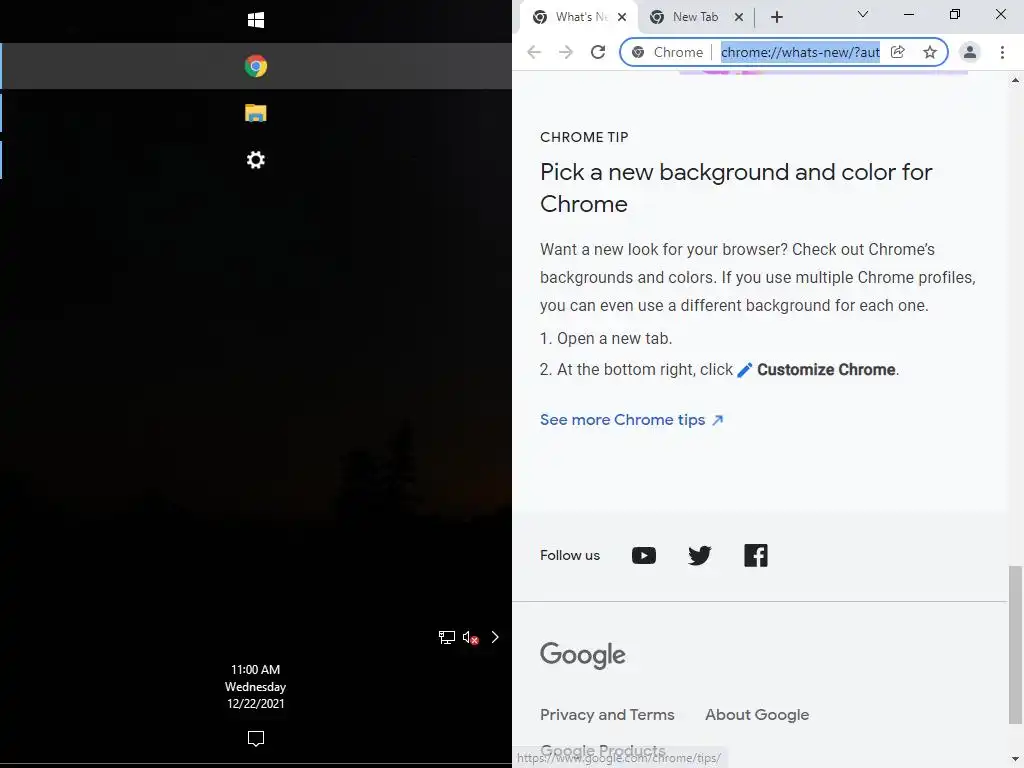This screenshot has height=768, width=1024.
Task: Open Settings gear in the taskbar
Action: [x=255, y=160]
